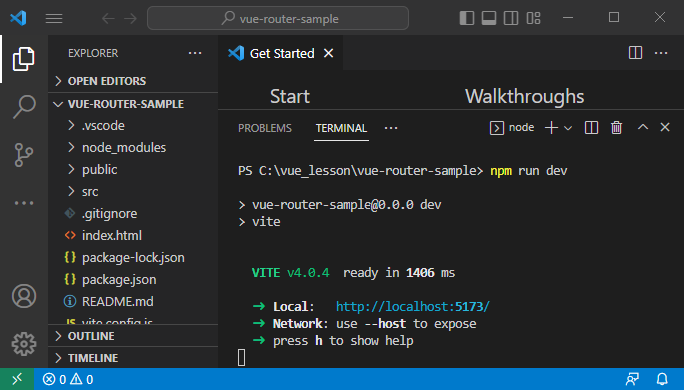The width and height of the screenshot is (684, 390).
Task: Open a remote window from status bar
Action: click(x=17, y=379)
